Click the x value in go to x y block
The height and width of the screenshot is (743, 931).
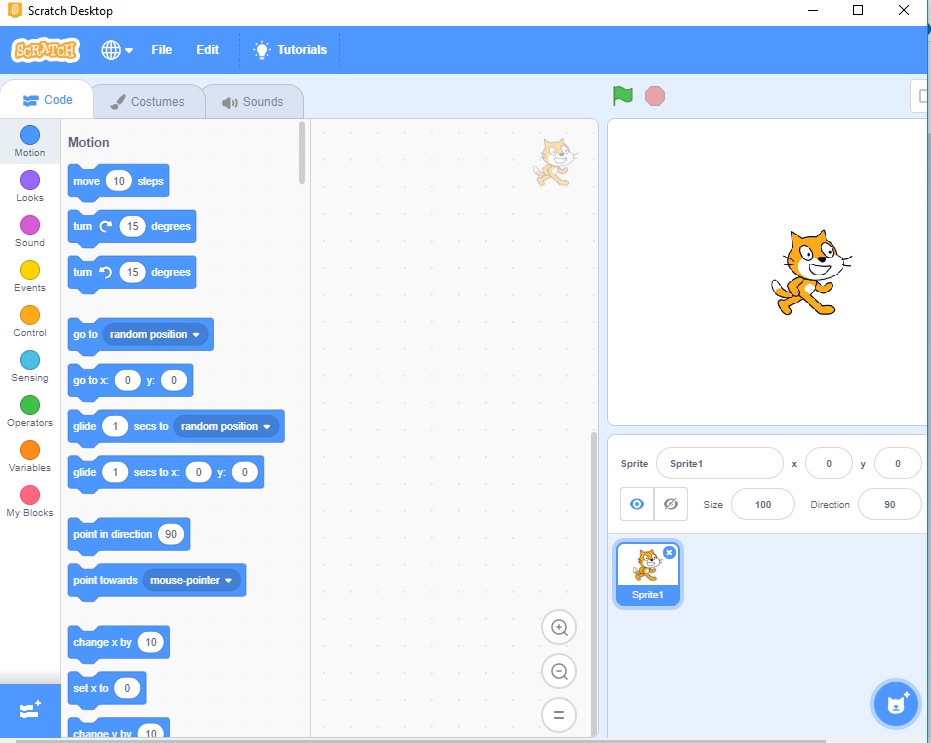(128, 380)
